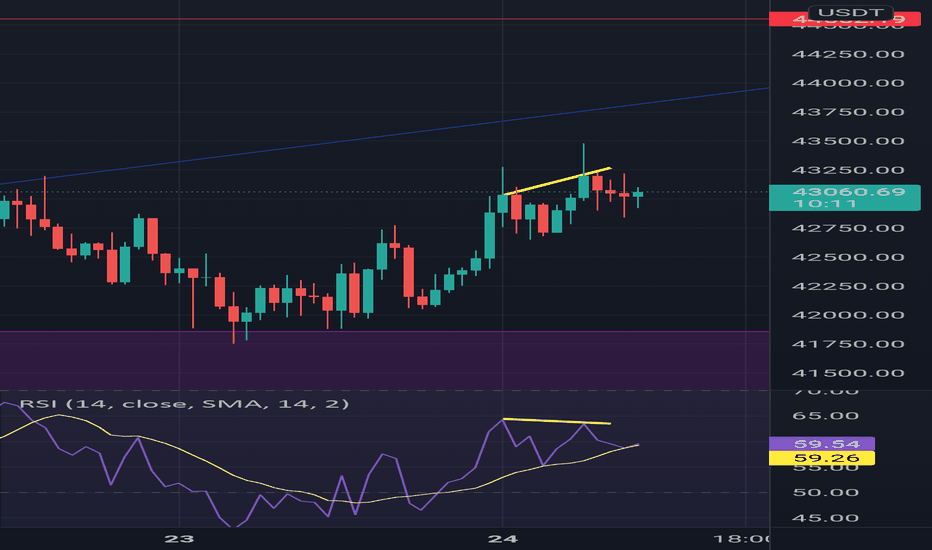Click the 44250.00 price axis label
This screenshot has width=932, height=550.
848,54
